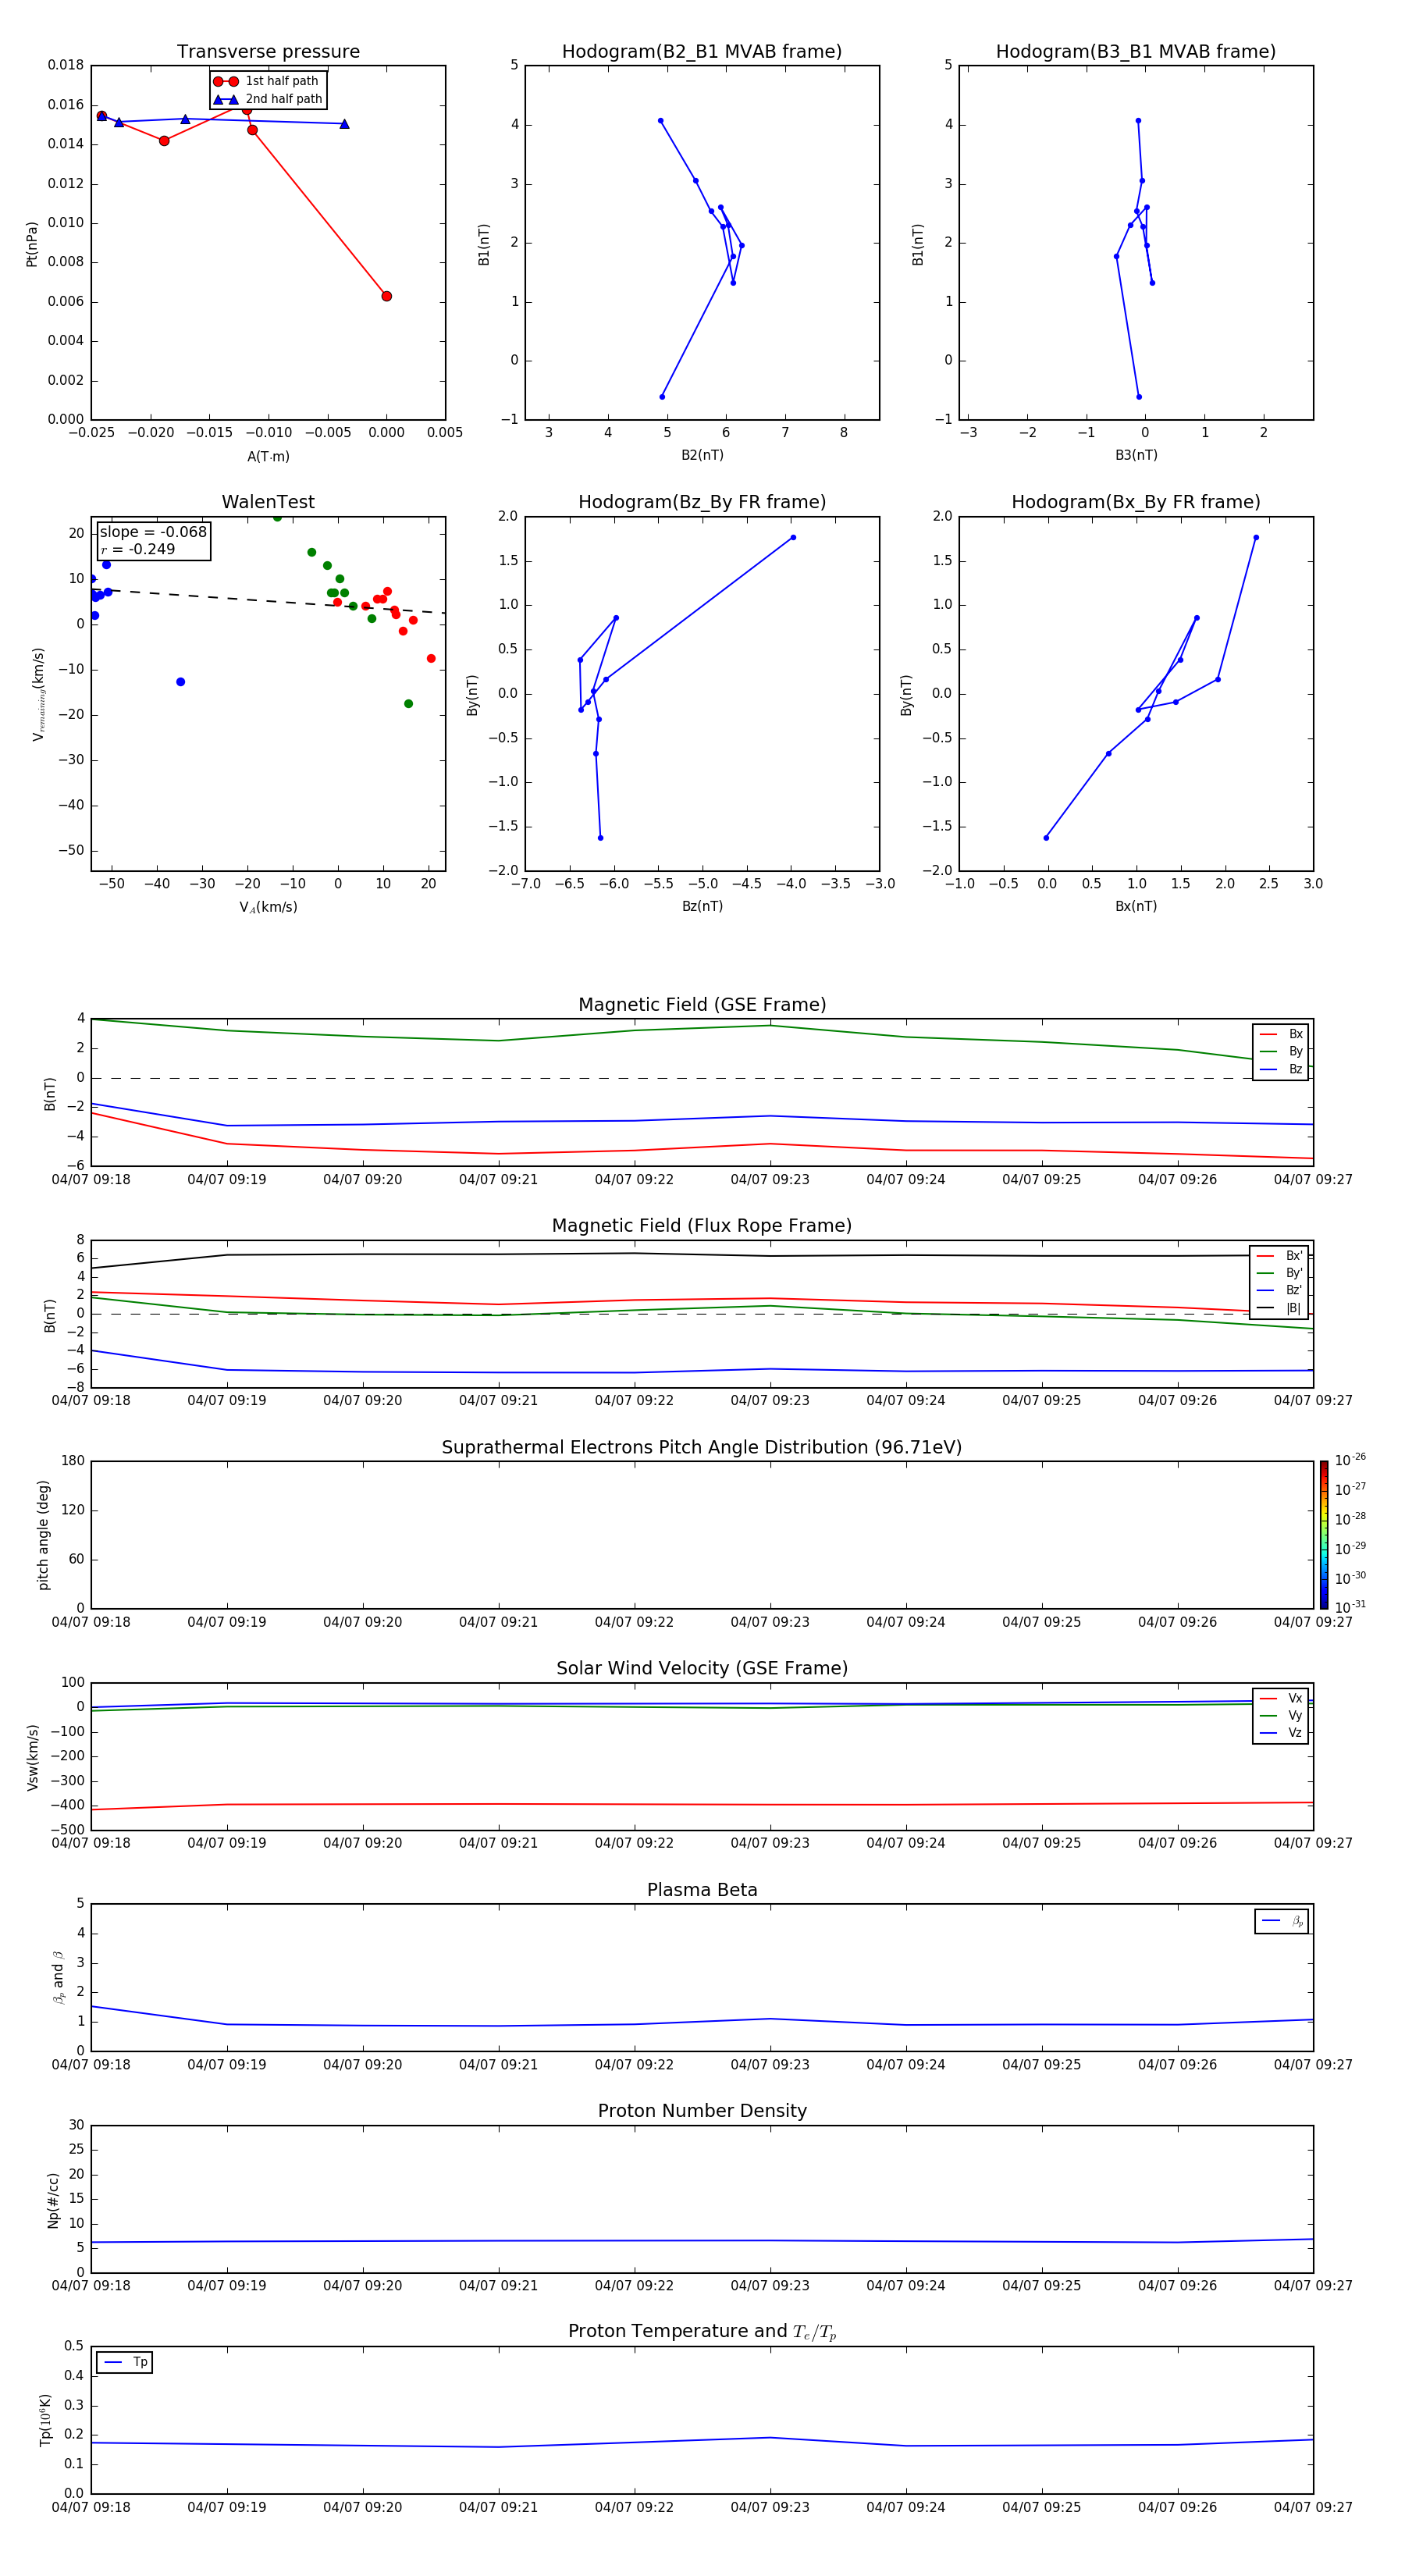Click the "WalenTest" plot title
The height and width of the screenshot is (2576, 1405).
tap(268, 502)
